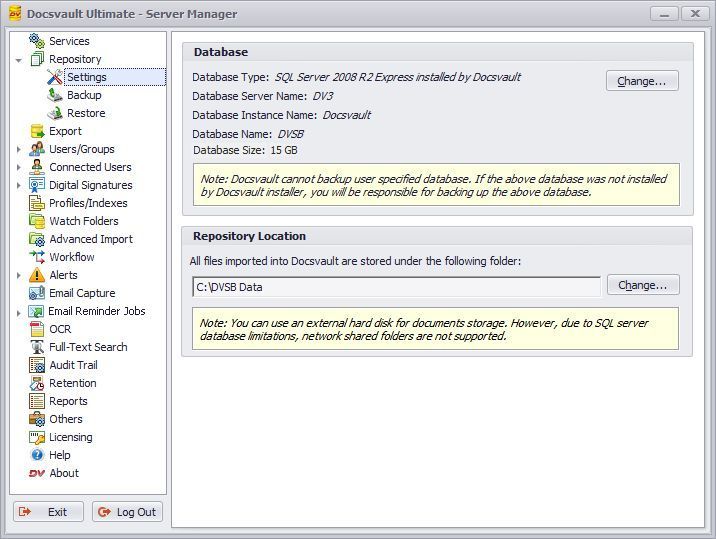The image size is (716, 539).
Task: Click the OCR document icon
Action: pos(37,329)
